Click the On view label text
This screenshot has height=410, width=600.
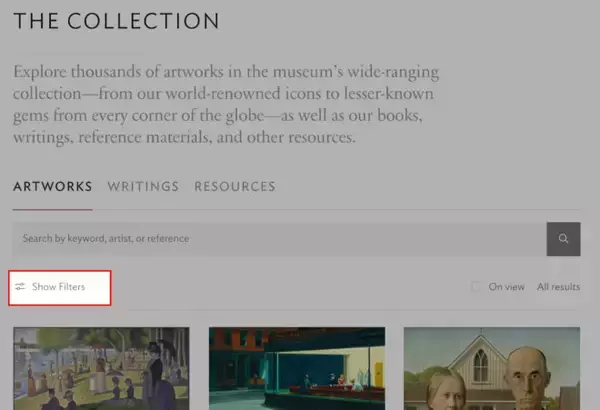point(506,287)
